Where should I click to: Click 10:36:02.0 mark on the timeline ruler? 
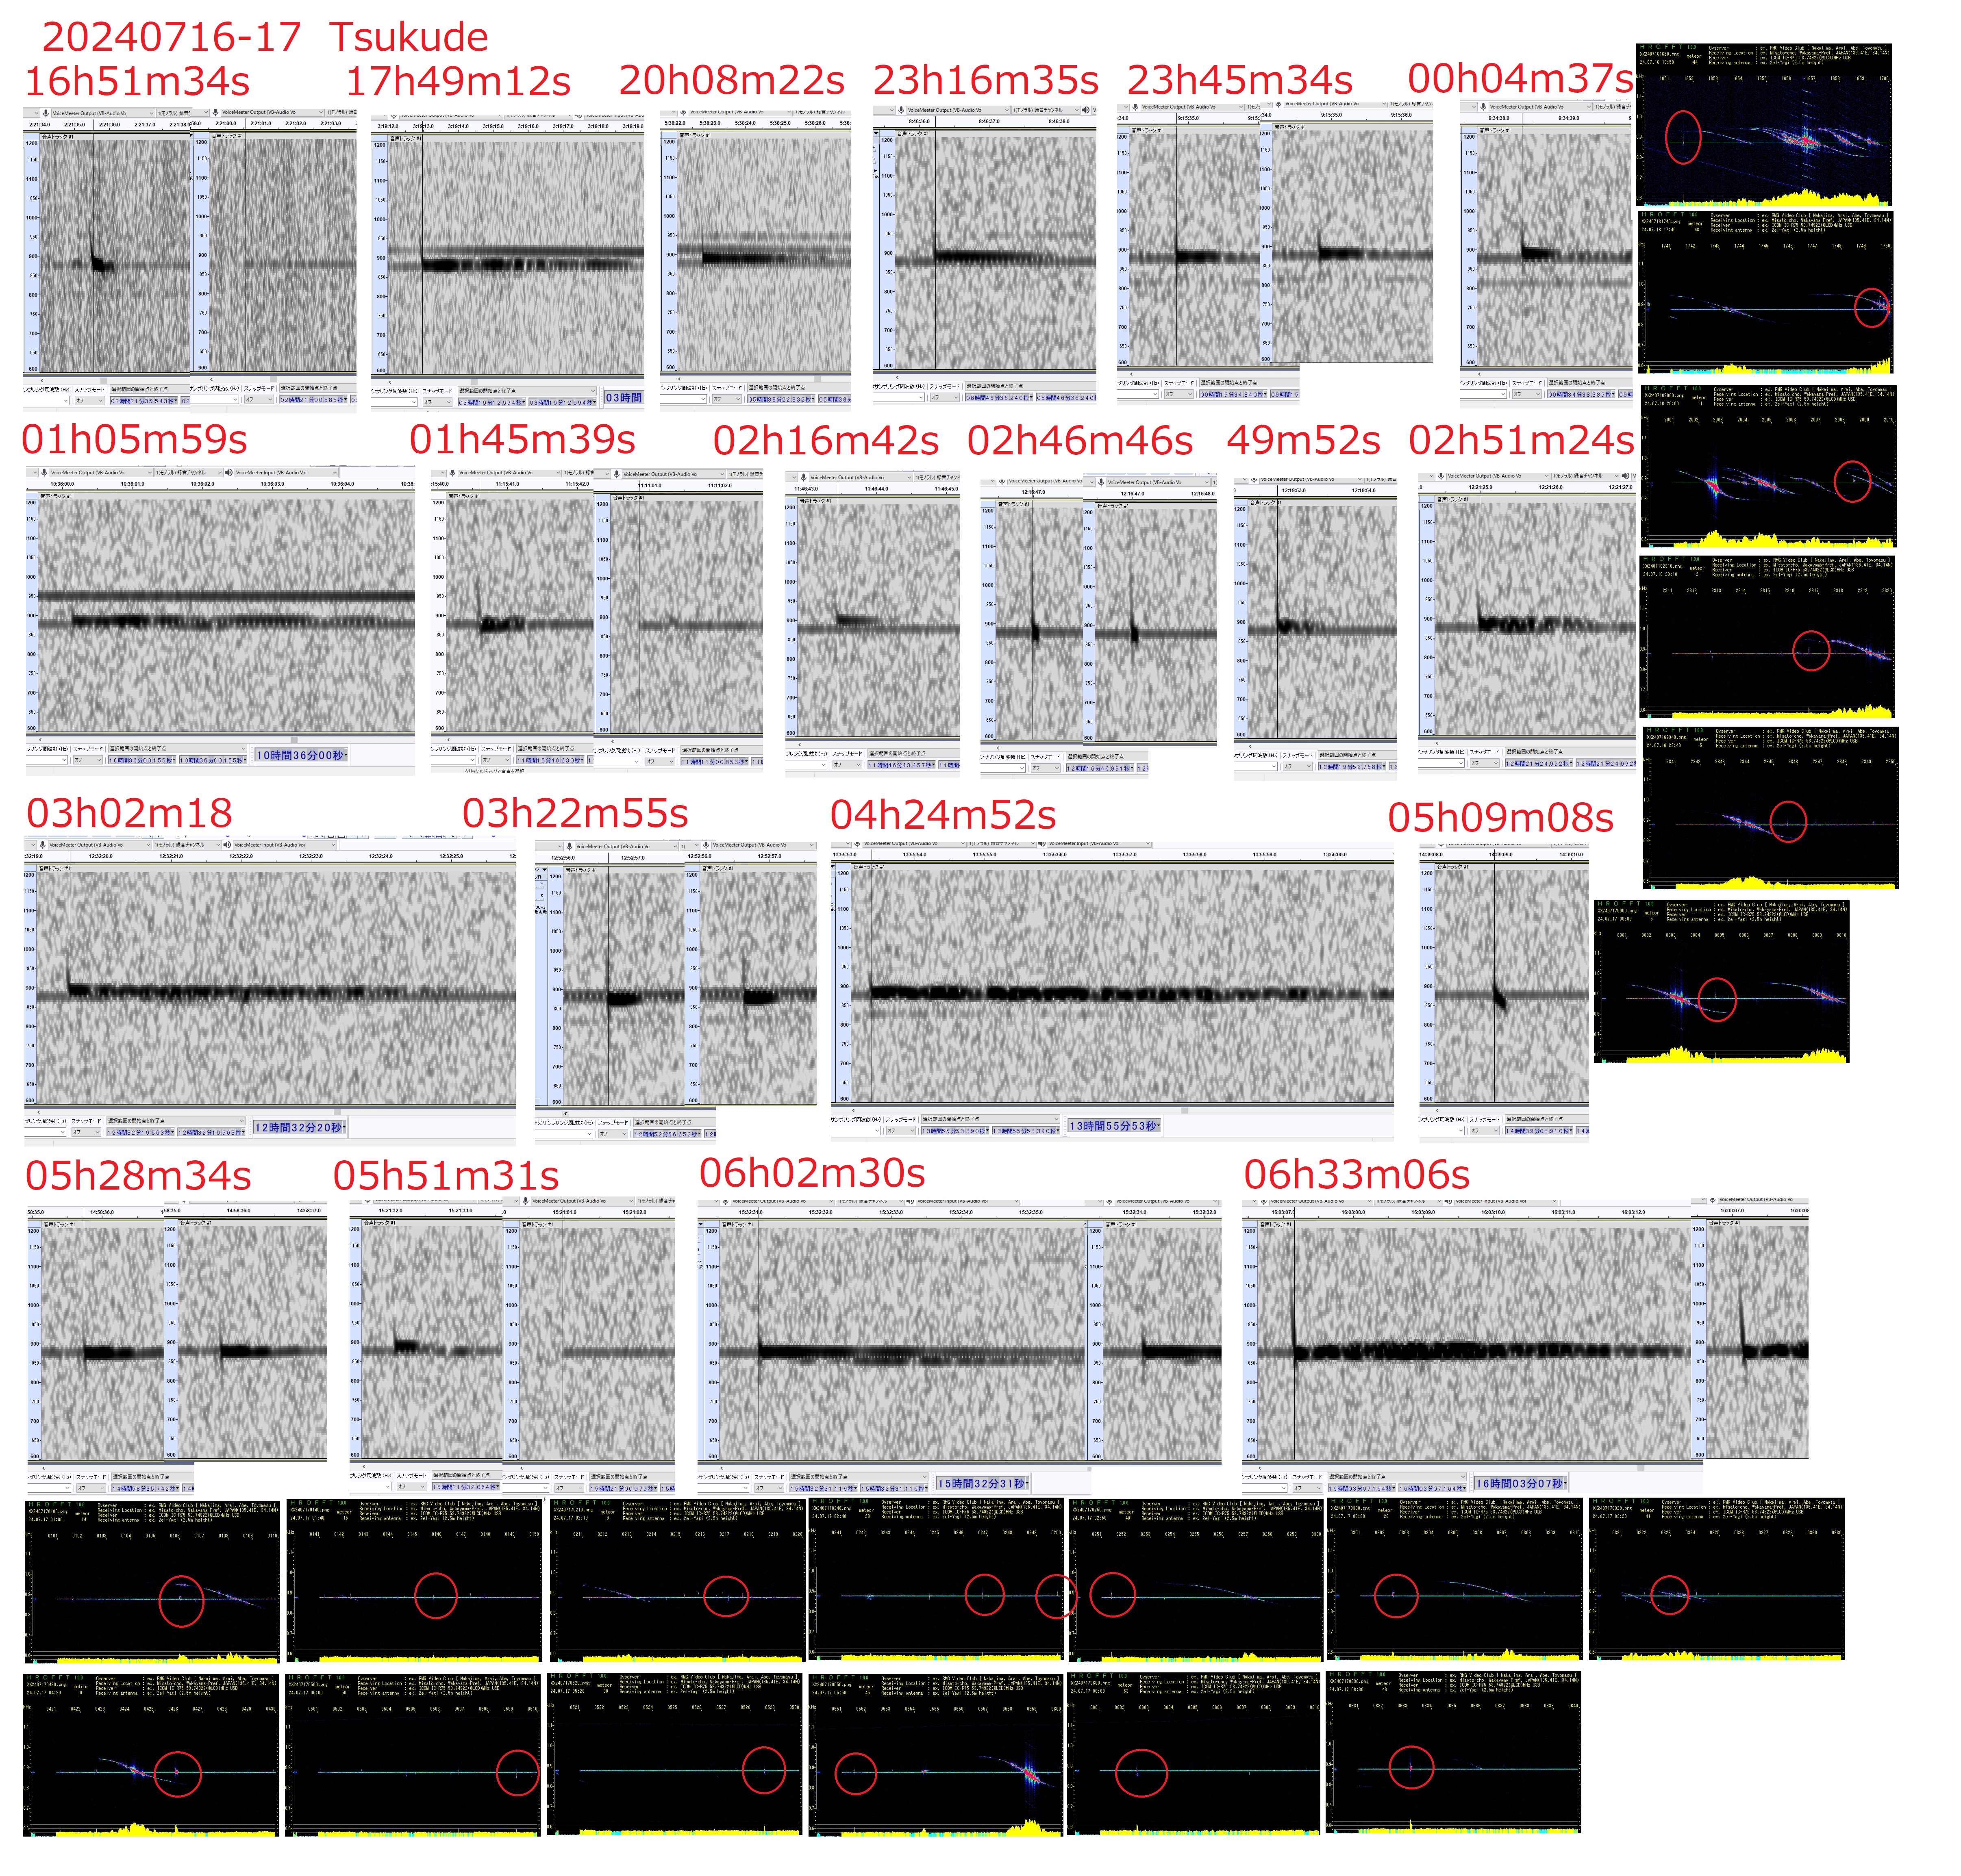(x=202, y=484)
